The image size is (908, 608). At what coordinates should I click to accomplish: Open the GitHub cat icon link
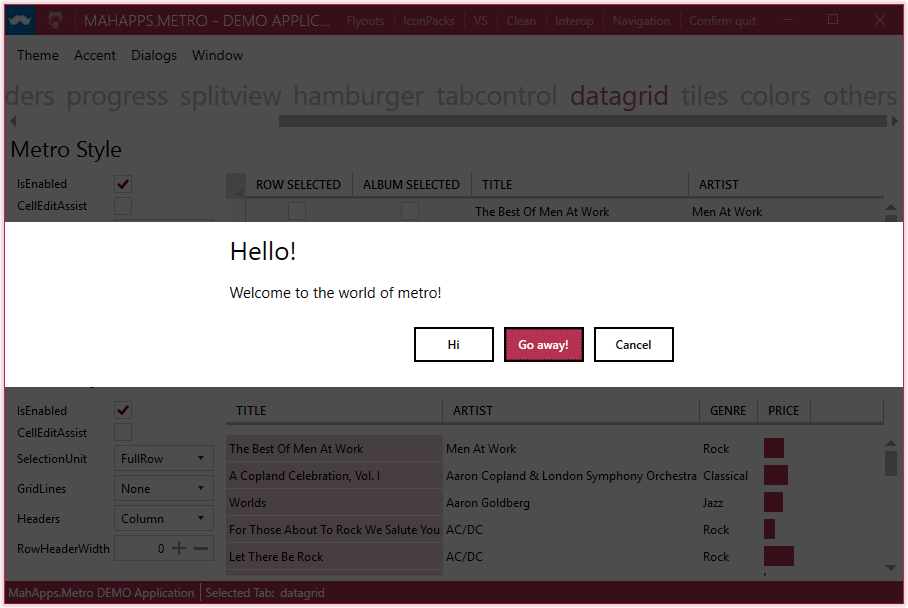coord(55,20)
